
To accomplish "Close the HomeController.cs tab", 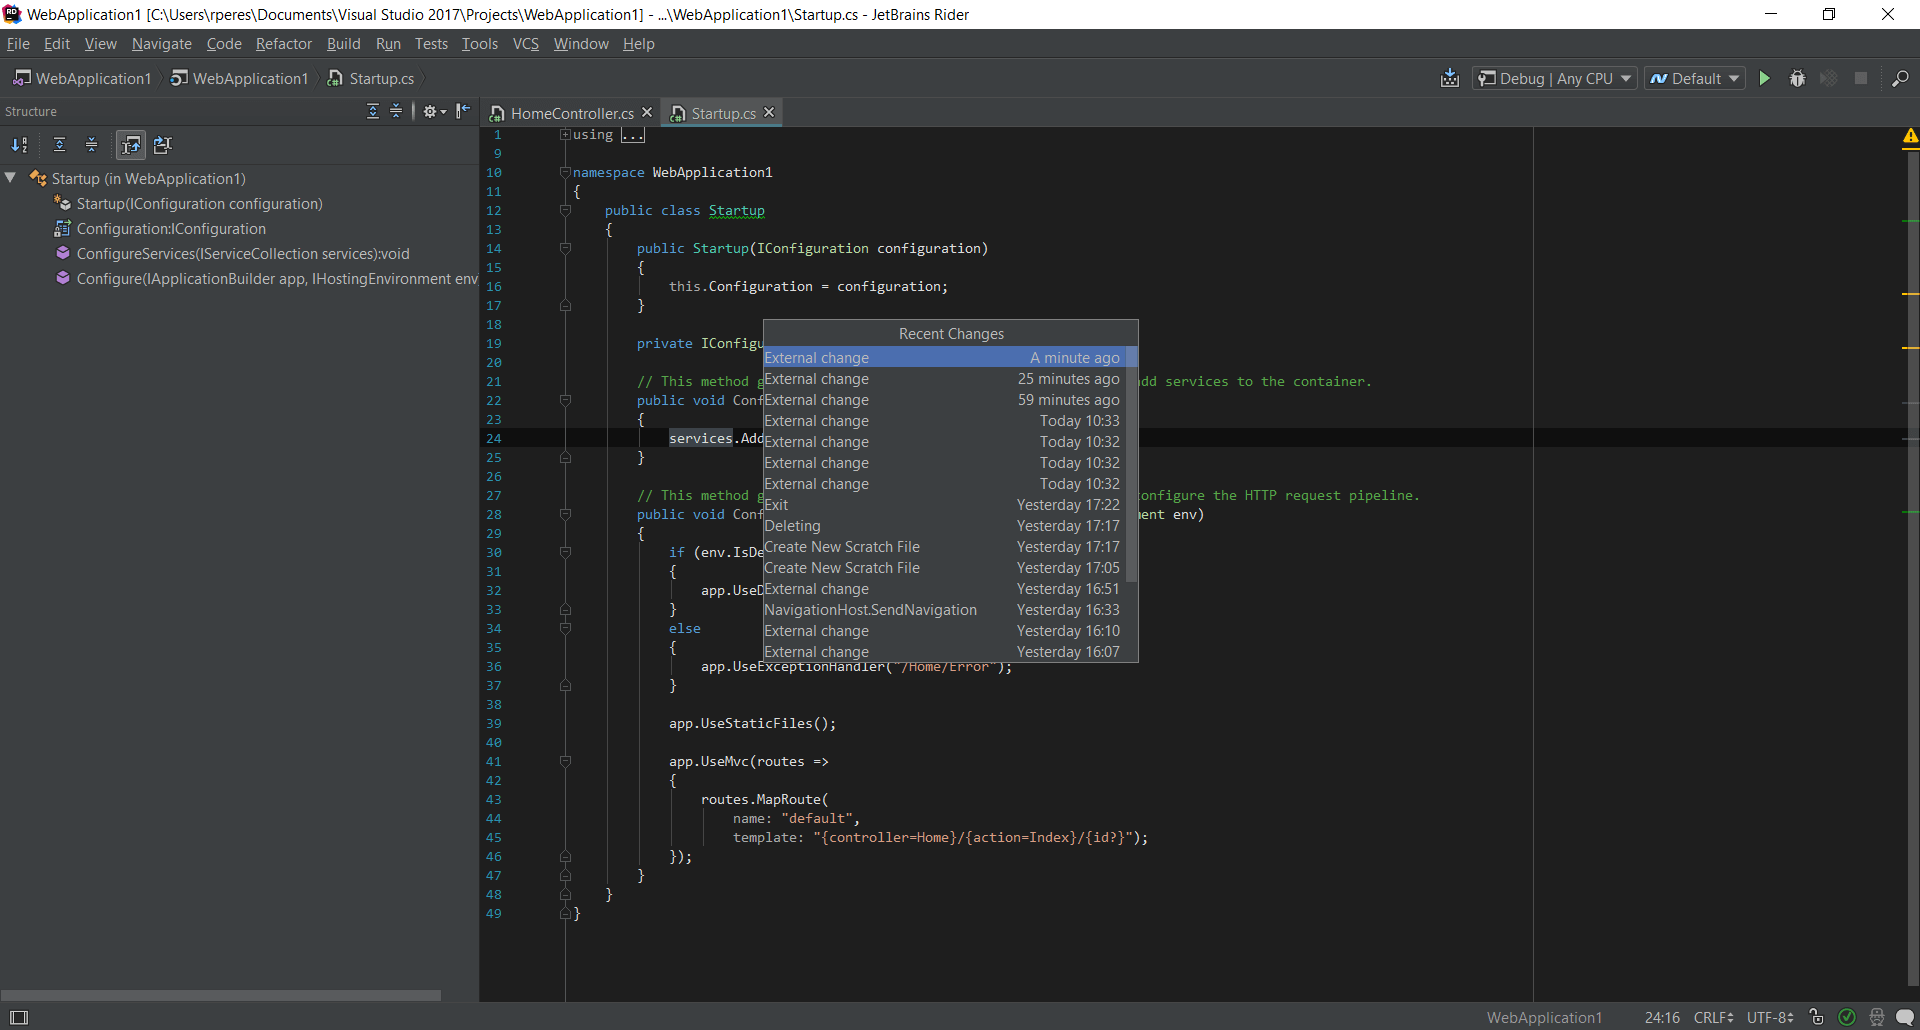I will pos(647,112).
